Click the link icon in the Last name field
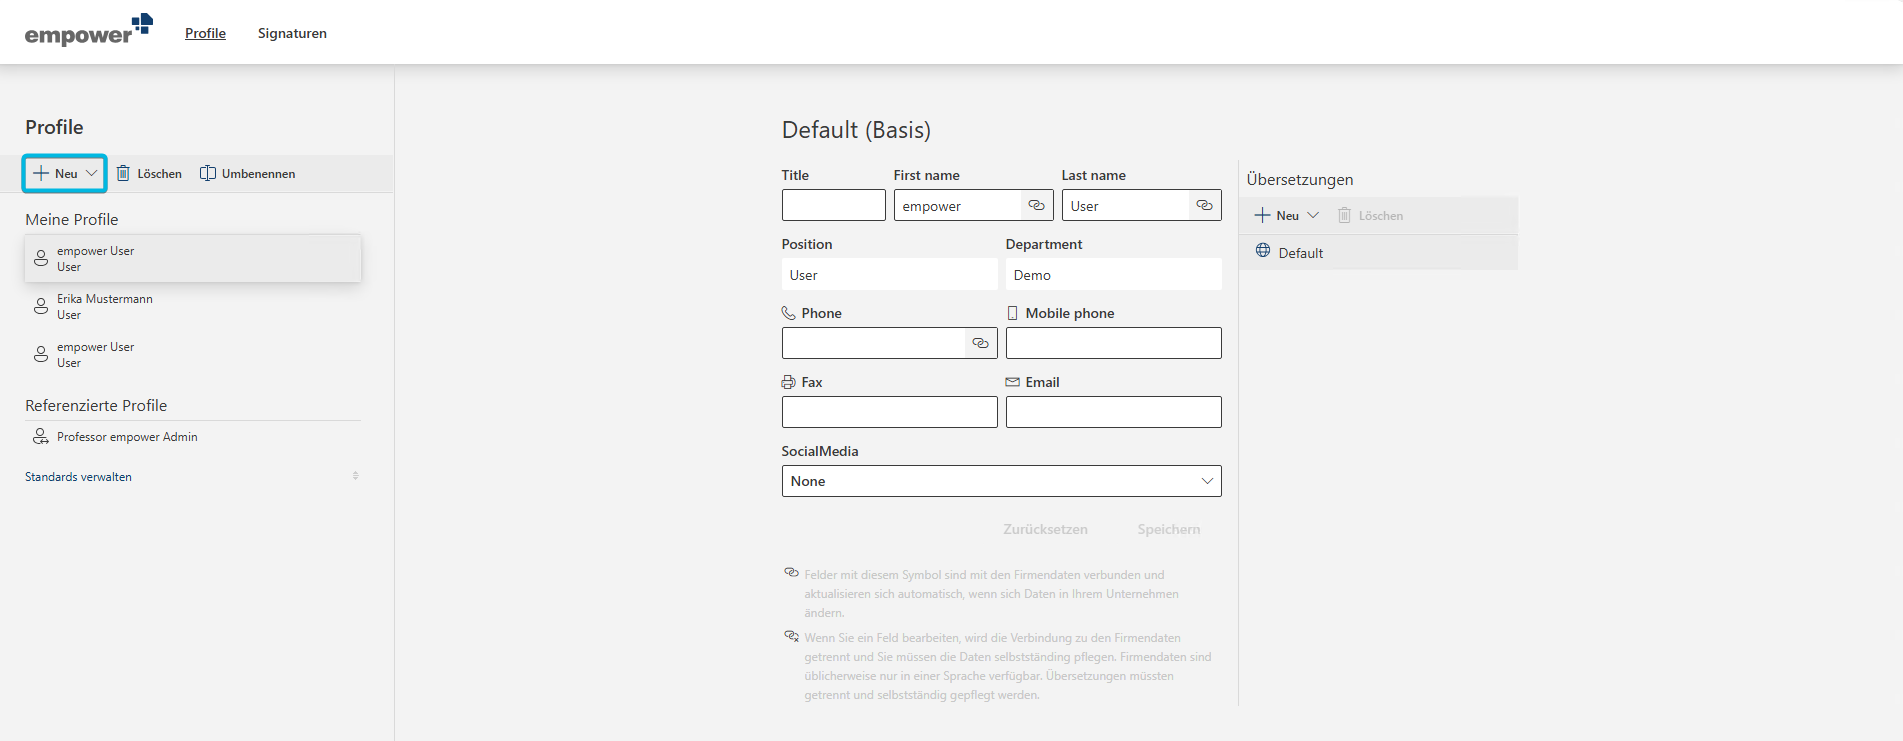 [x=1205, y=205]
